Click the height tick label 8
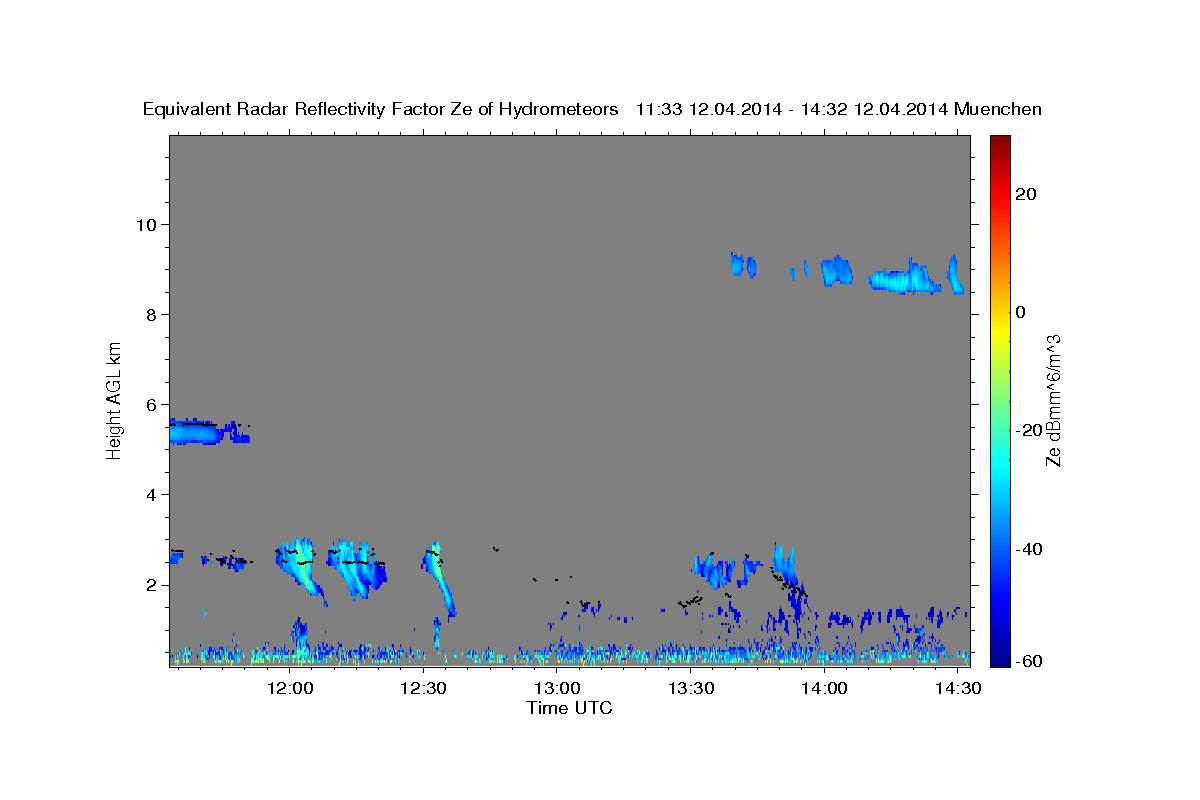 [150, 314]
